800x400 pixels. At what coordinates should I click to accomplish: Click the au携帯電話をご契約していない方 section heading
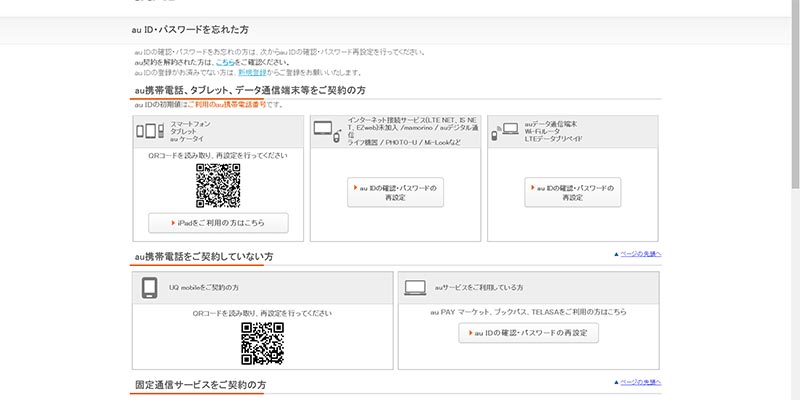[203, 258]
